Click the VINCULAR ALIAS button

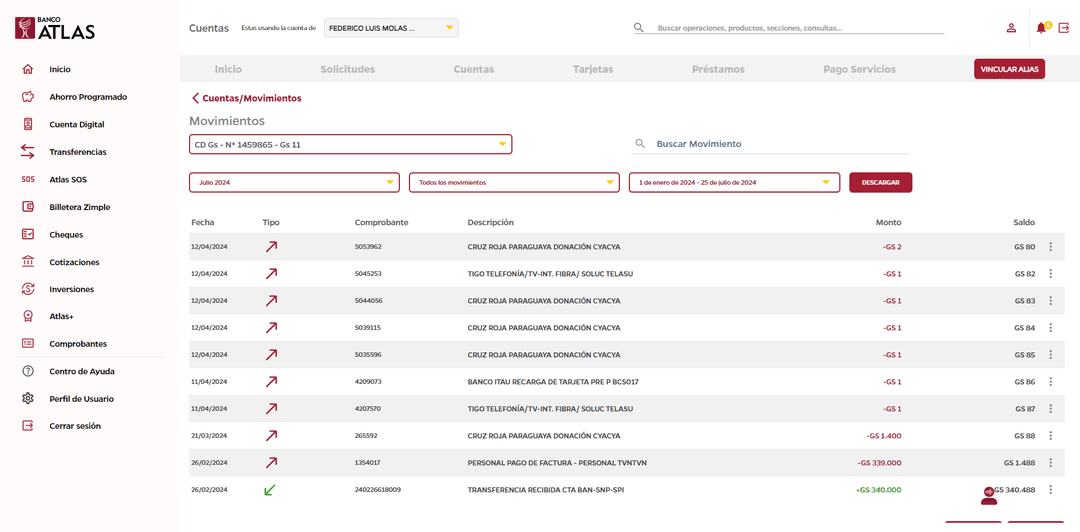click(x=1009, y=69)
